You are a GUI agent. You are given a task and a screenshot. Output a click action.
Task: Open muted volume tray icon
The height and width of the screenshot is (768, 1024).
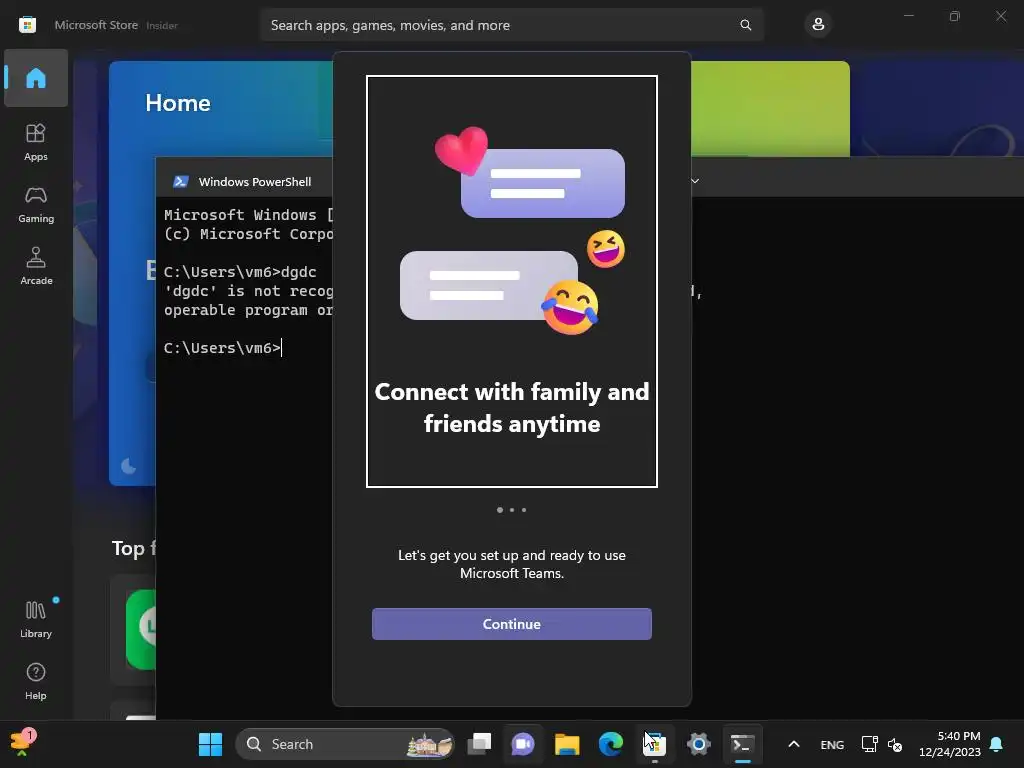tap(895, 744)
